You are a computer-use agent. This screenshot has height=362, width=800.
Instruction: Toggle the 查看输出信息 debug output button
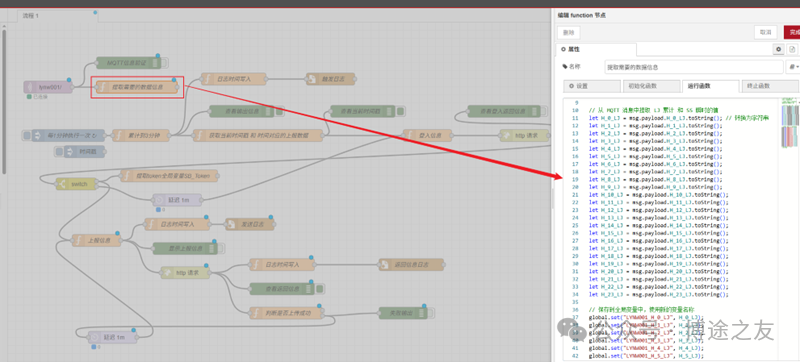coord(279,111)
